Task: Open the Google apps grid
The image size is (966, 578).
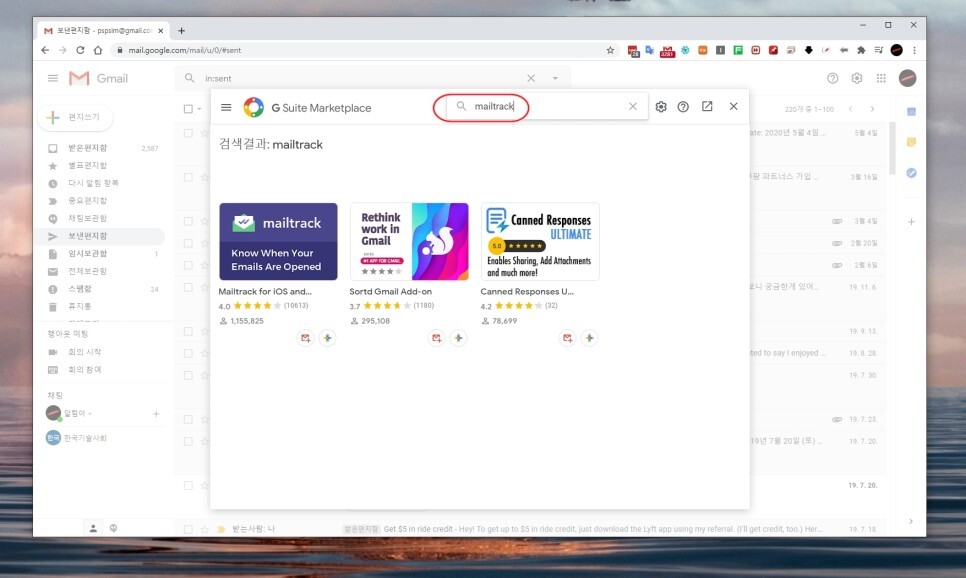Action: click(881, 78)
